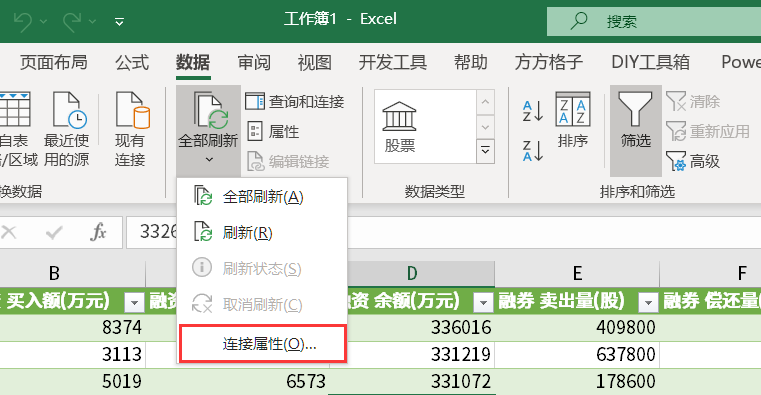
Task: Toggle the 筛选 filter funnel button
Action: tap(635, 120)
